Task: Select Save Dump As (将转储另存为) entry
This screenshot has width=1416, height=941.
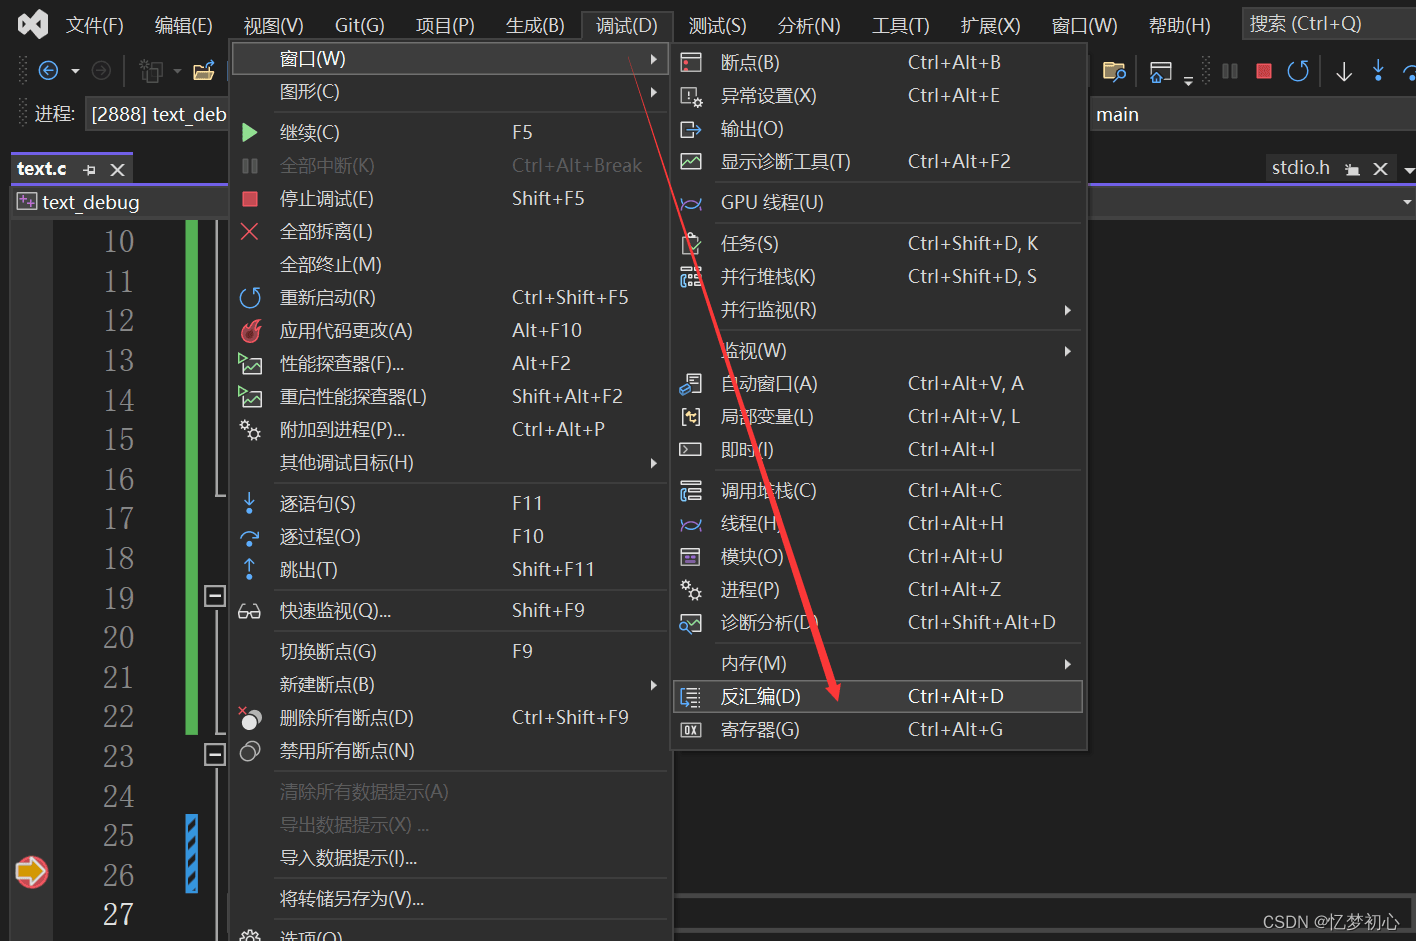Action: (449, 899)
